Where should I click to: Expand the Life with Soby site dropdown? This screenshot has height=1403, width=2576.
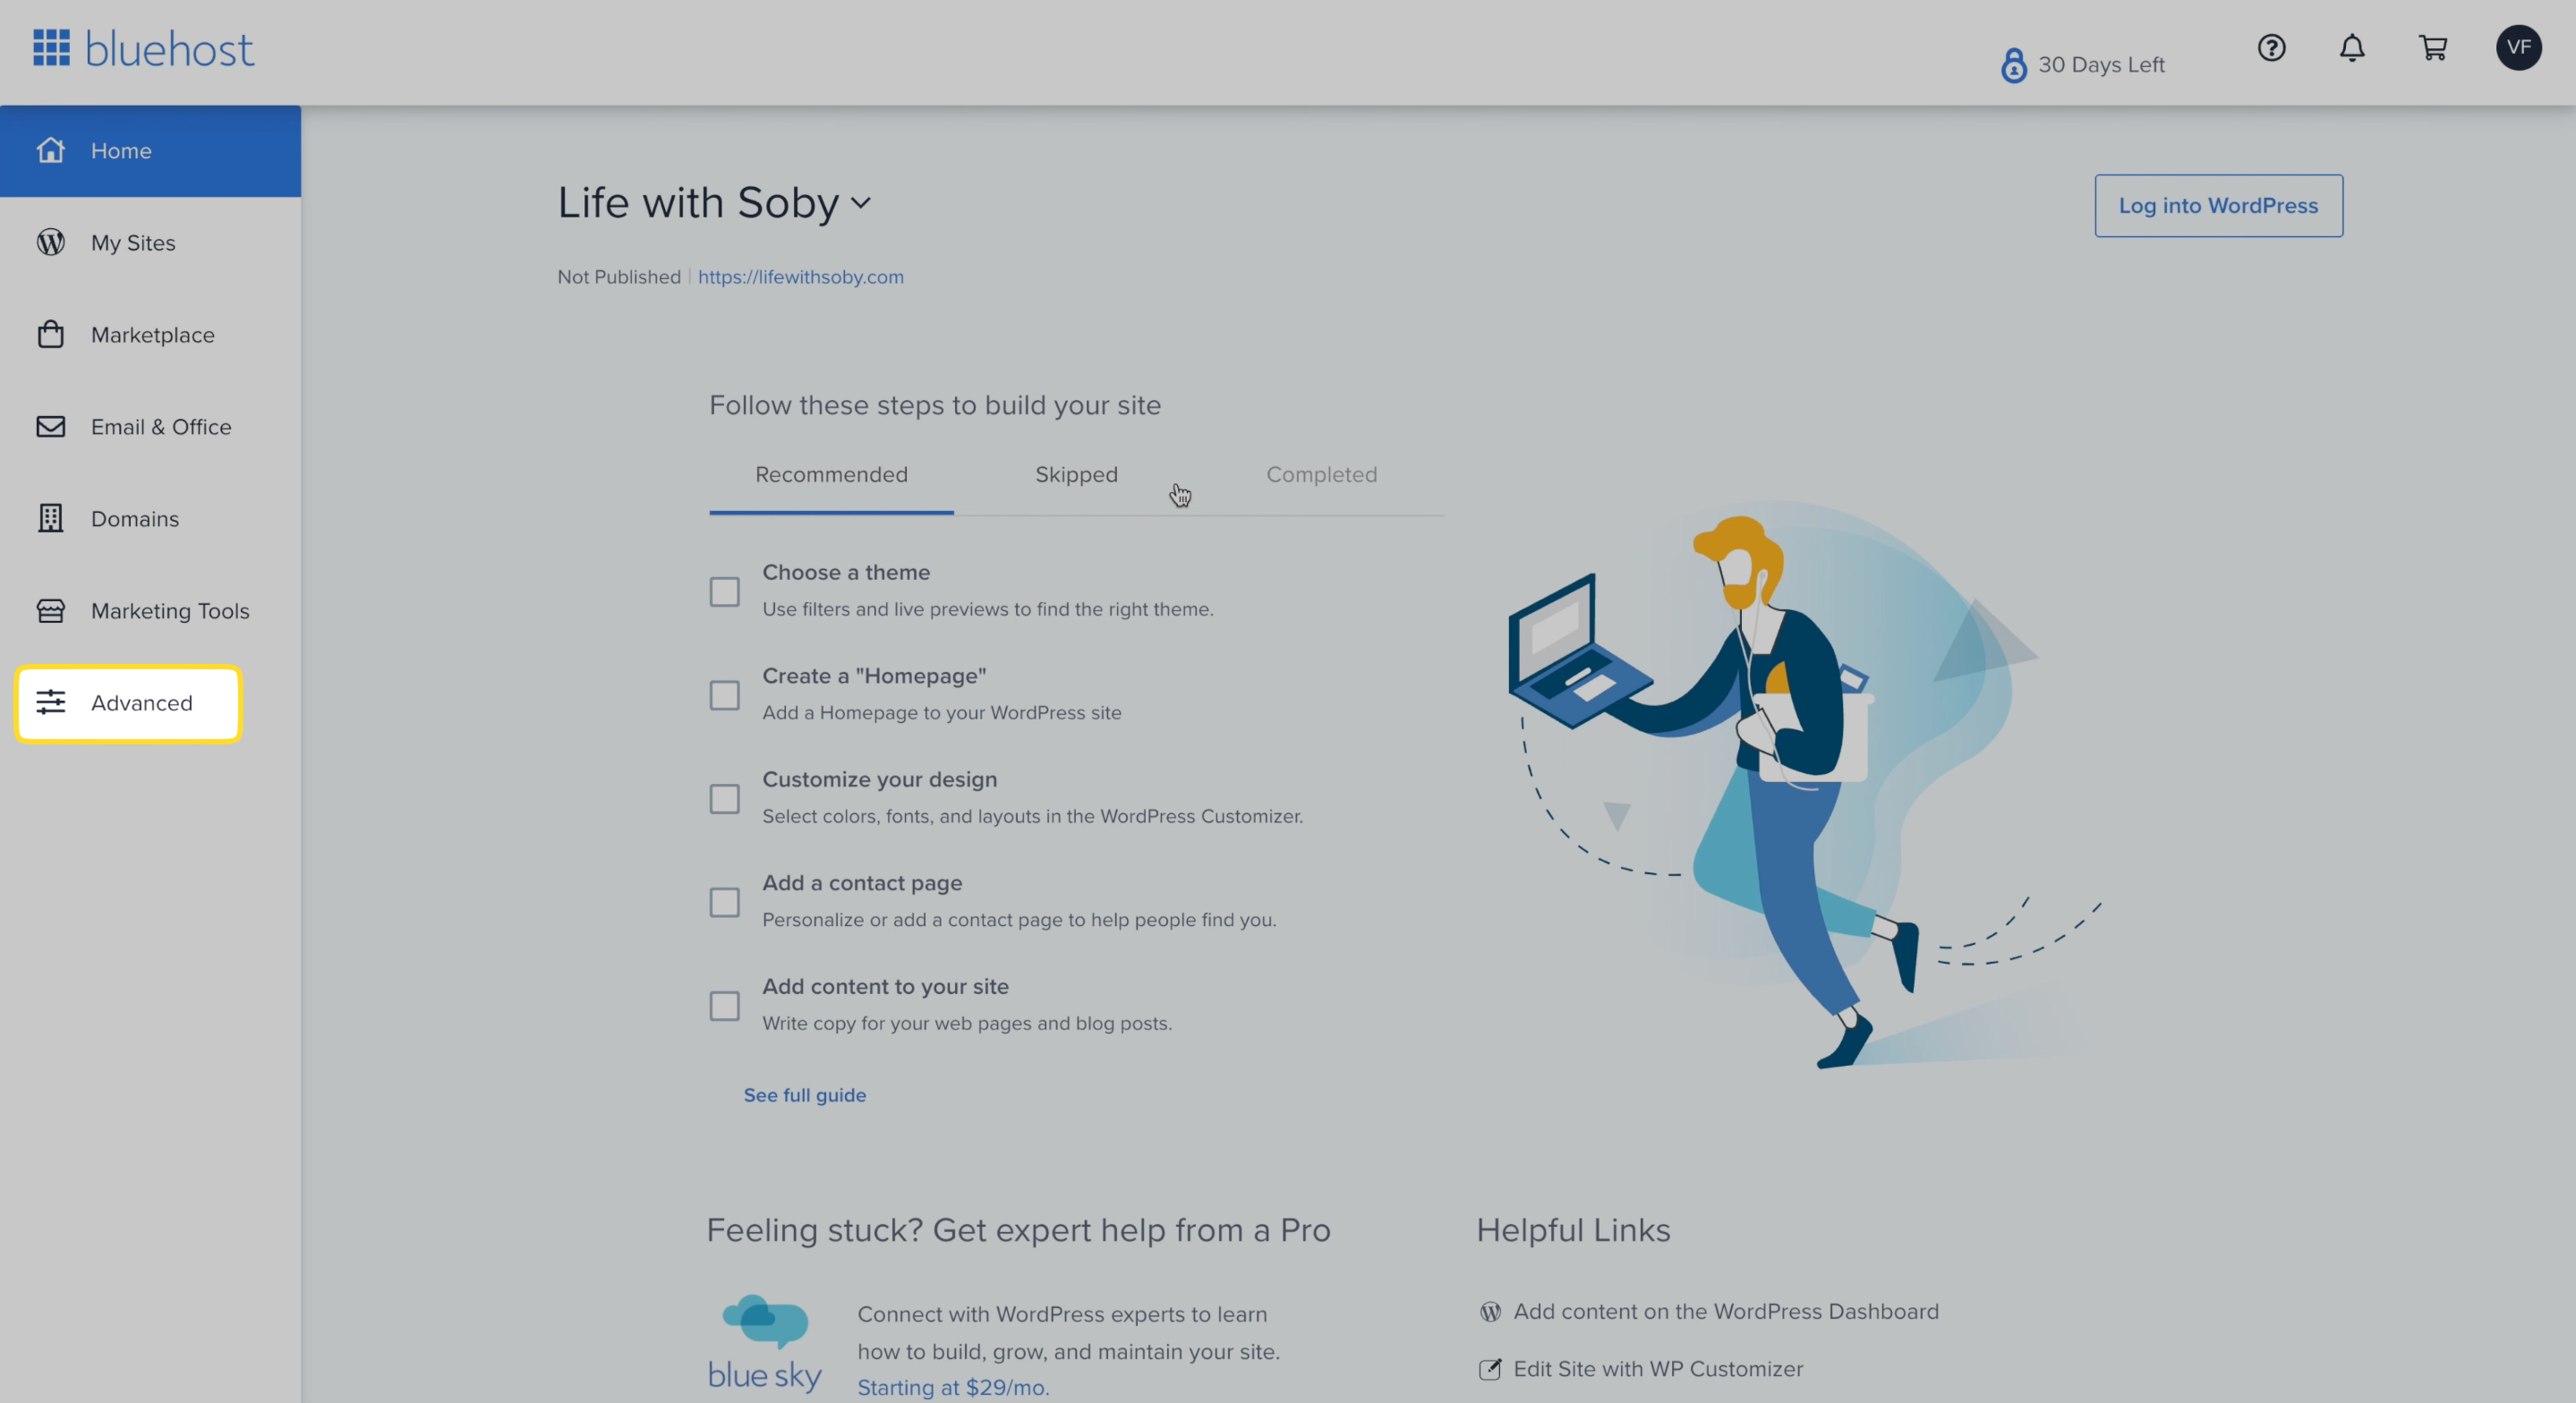tap(861, 203)
